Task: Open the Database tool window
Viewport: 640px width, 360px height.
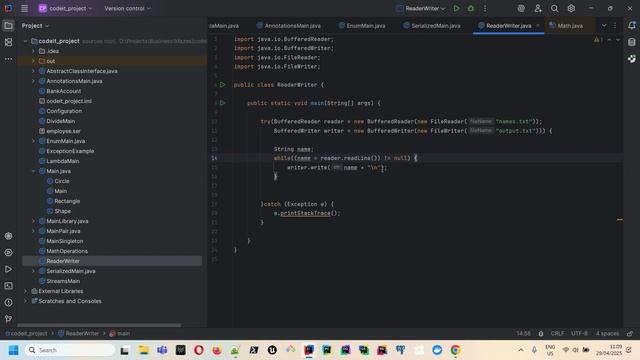Action: click(x=631, y=42)
